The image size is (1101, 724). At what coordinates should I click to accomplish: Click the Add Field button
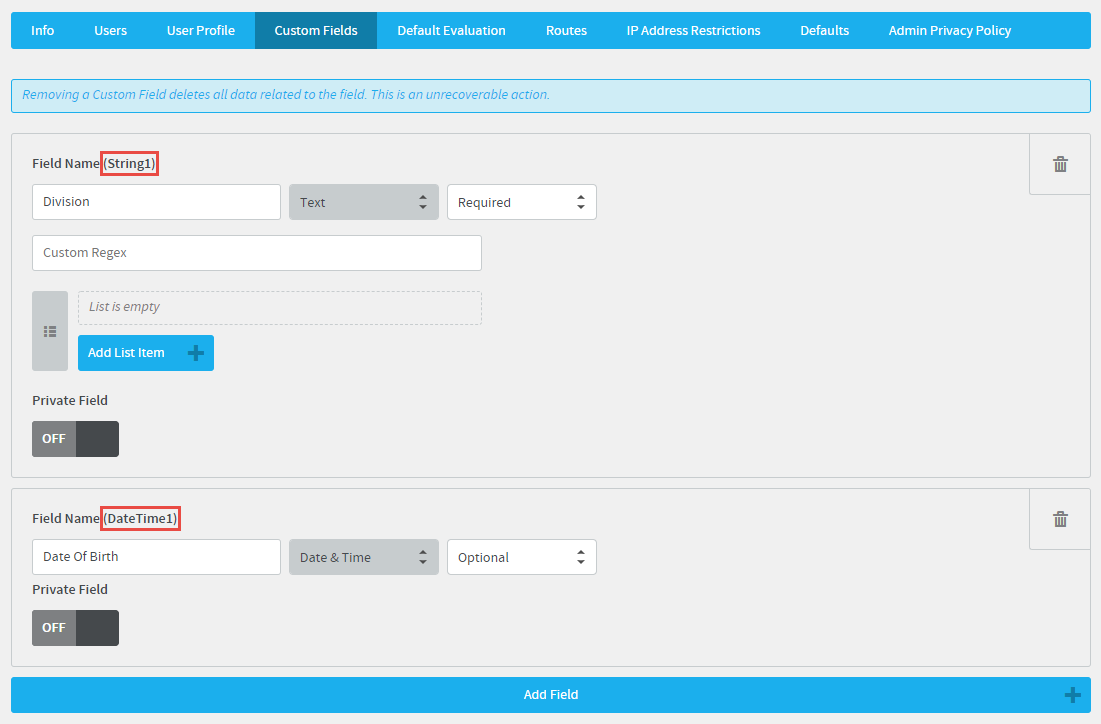coord(550,695)
